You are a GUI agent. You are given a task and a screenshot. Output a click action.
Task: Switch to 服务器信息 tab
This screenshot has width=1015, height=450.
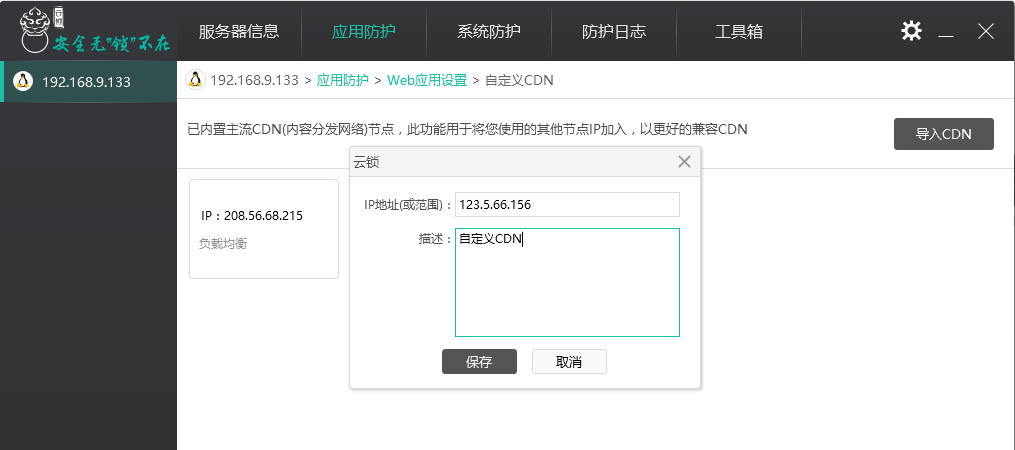click(239, 31)
